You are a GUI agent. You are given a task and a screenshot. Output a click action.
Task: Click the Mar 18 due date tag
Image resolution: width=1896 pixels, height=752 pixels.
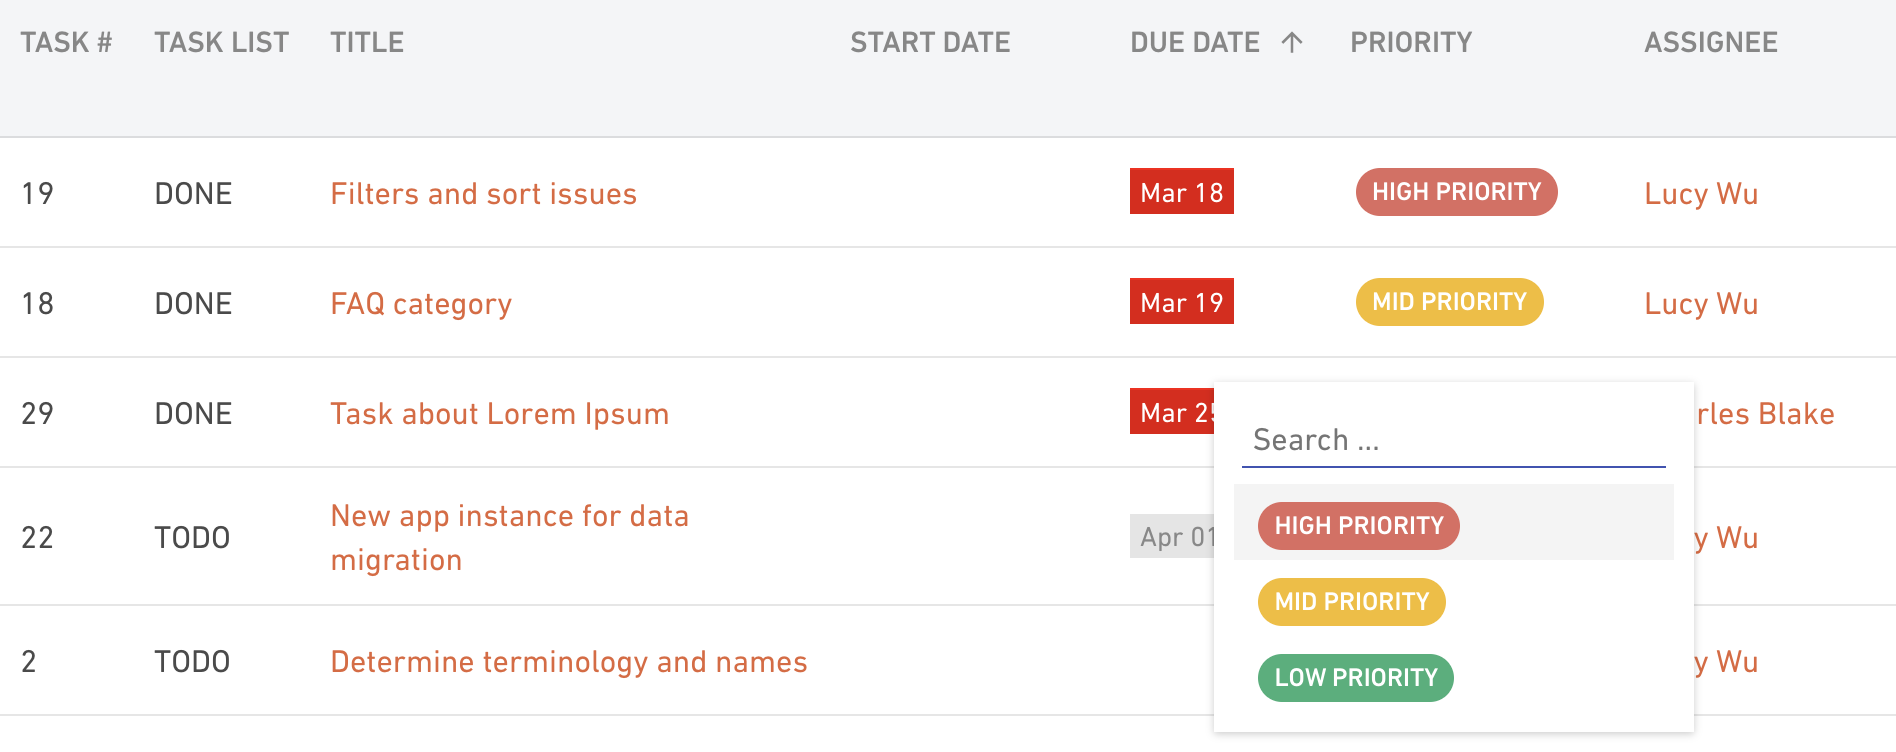1182,191
